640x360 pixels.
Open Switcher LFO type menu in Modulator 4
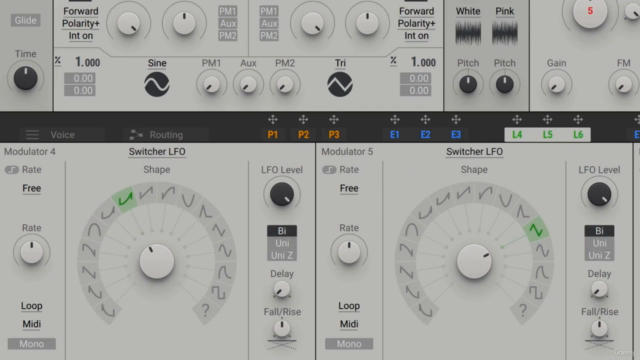coord(157,152)
